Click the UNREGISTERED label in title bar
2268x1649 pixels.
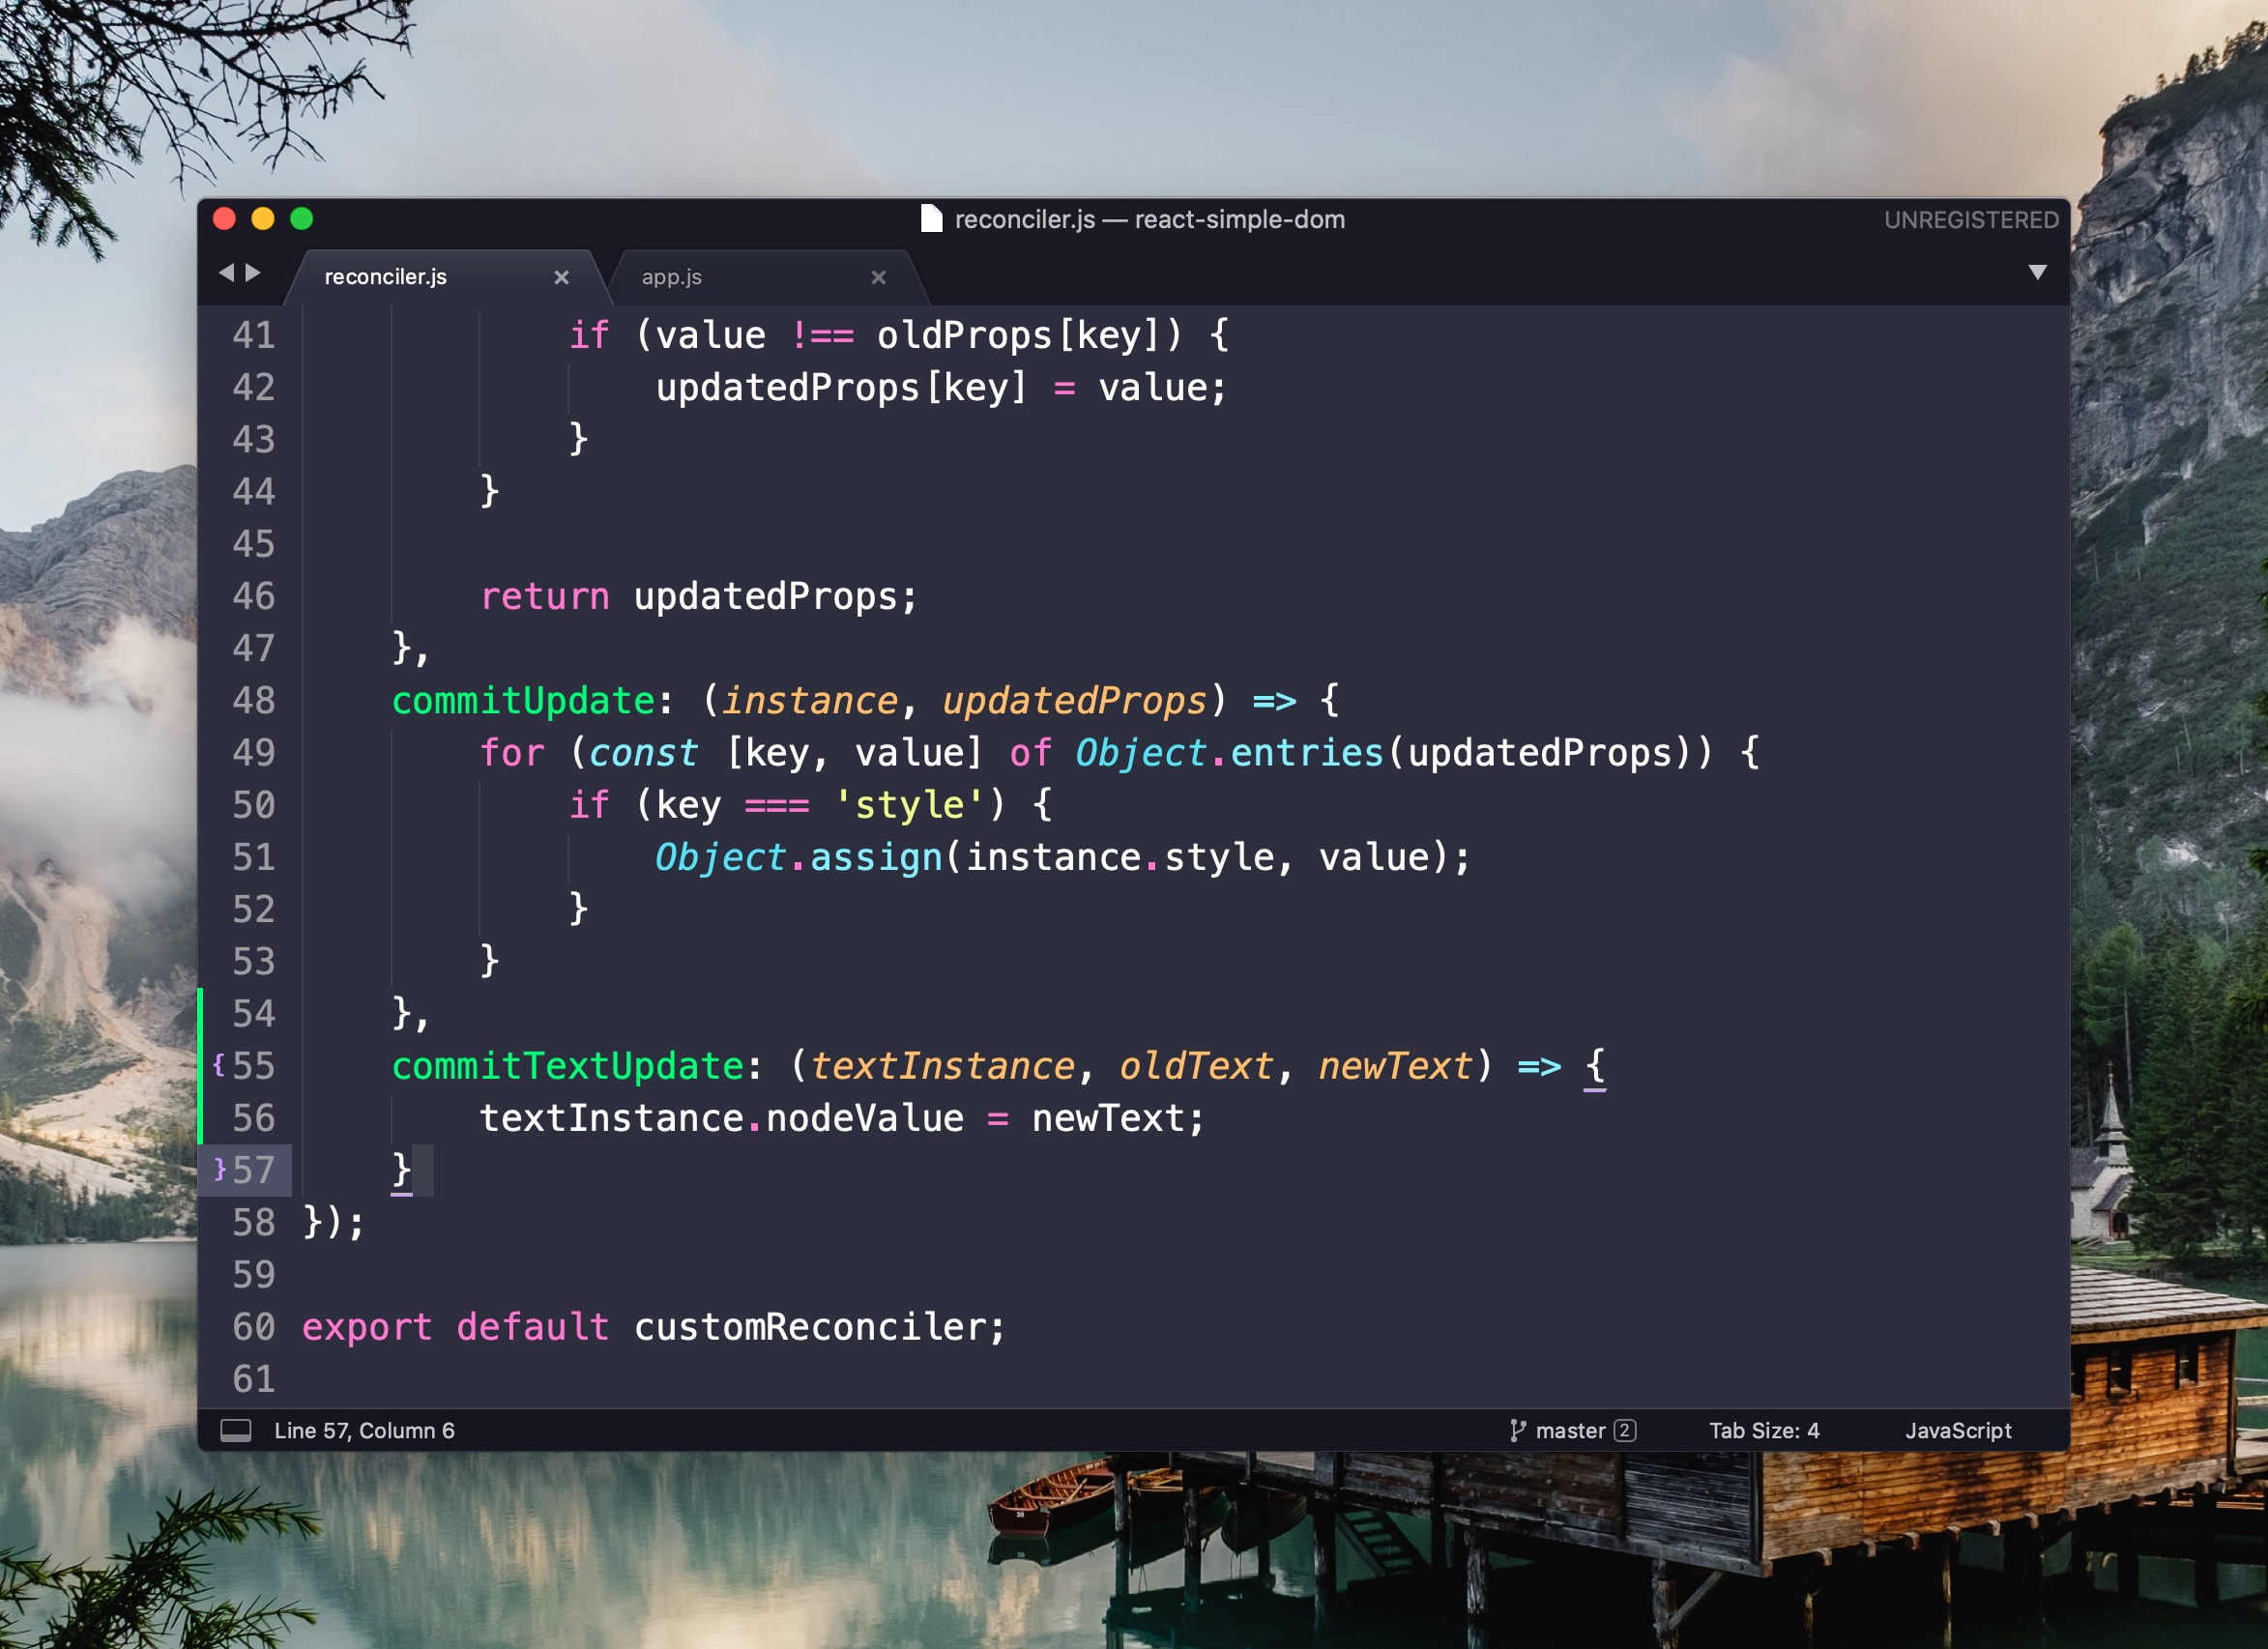[1971, 220]
